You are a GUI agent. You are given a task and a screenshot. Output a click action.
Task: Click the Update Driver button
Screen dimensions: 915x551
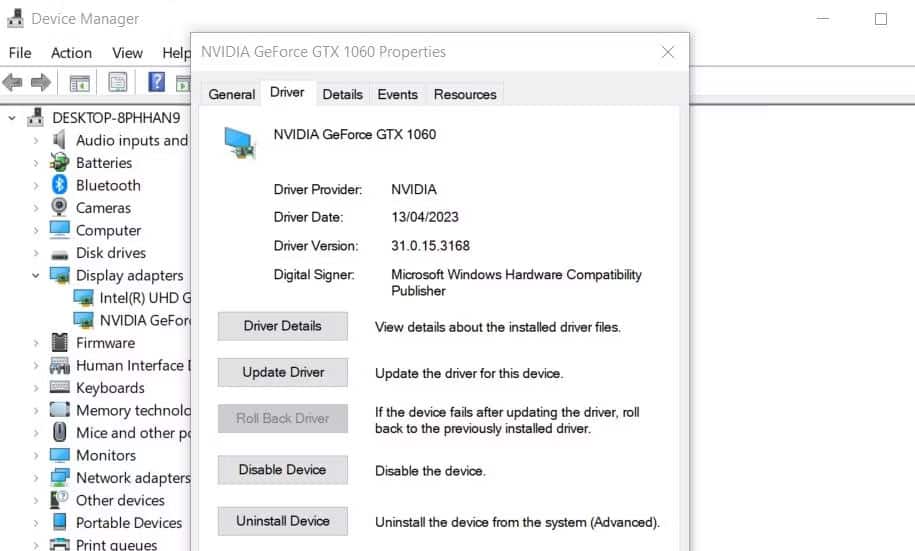click(283, 372)
